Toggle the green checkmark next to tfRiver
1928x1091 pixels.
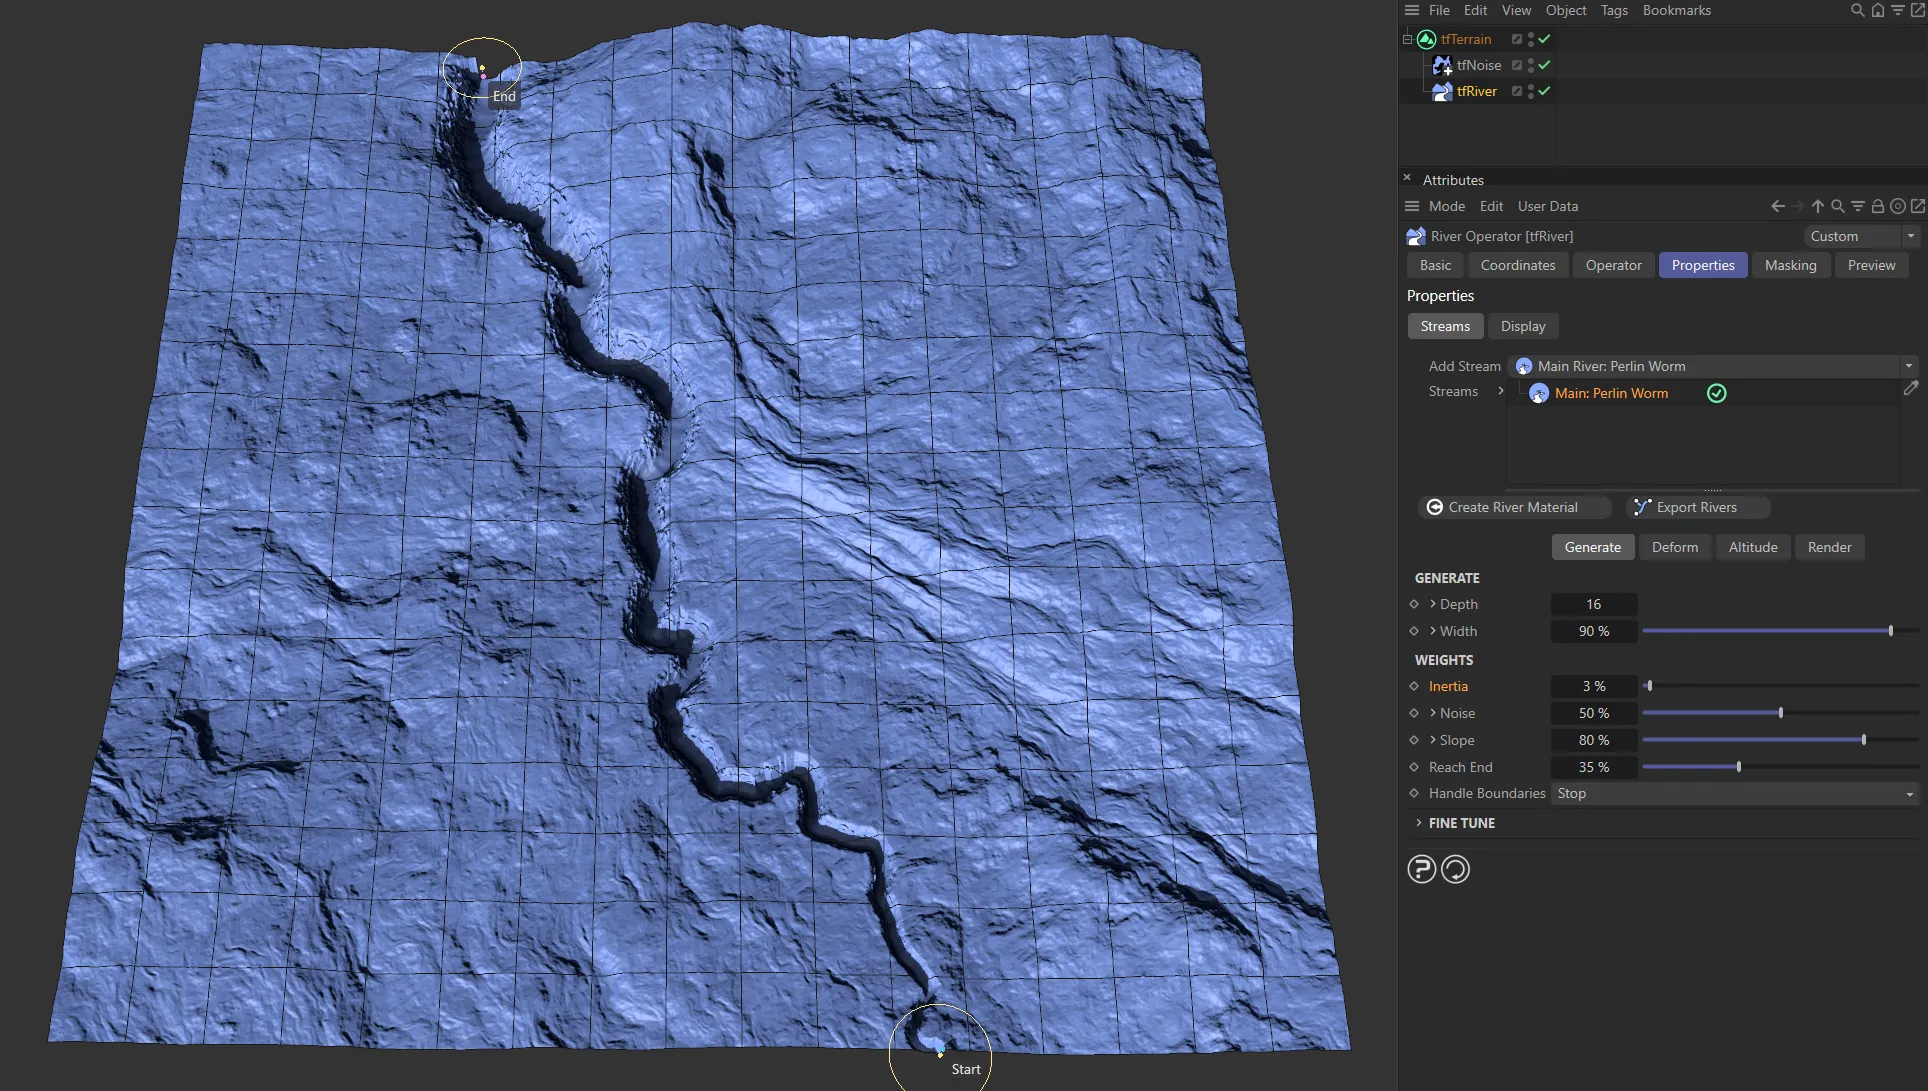1544,91
